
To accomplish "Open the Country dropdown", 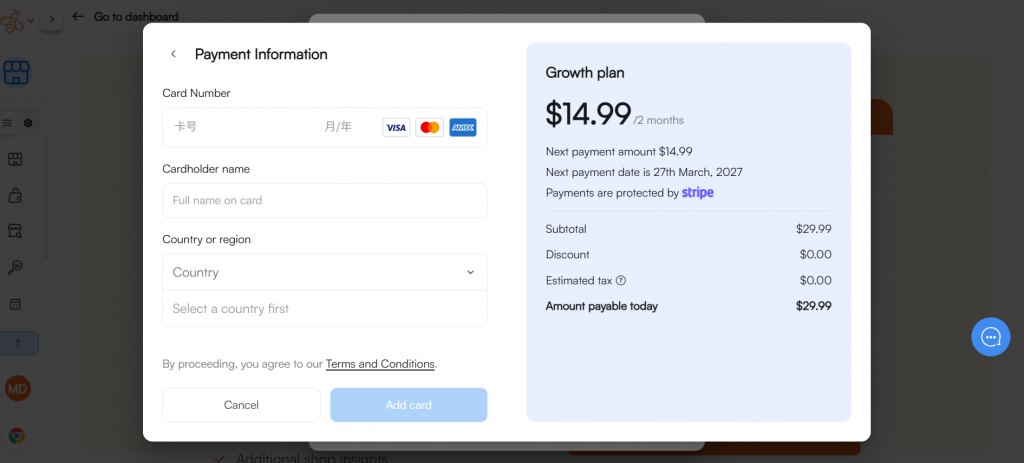I will click(324, 272).
